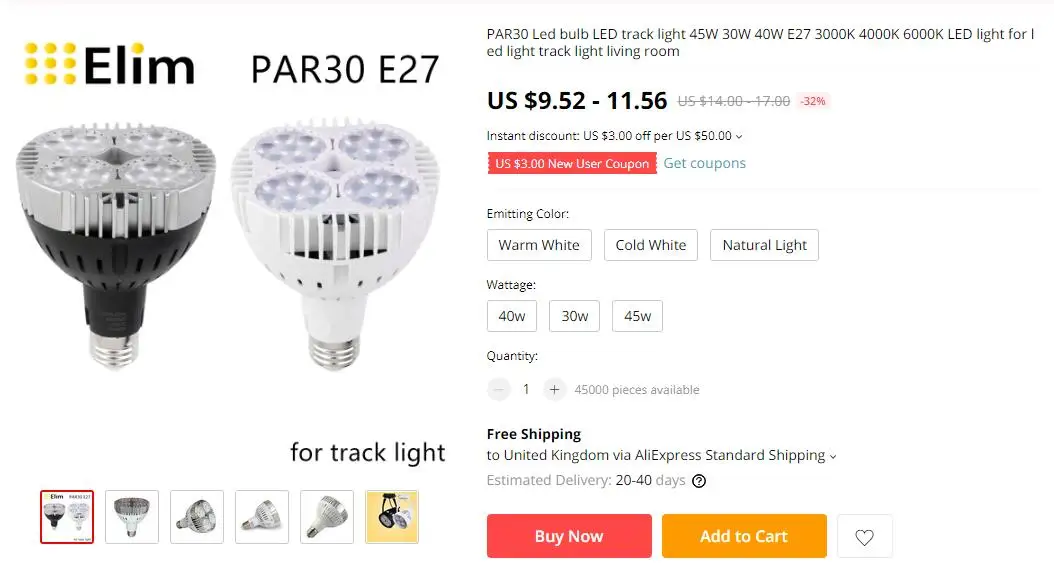1054x565 pixels.
Task: Add item to wishlist heart icon
Action: (864, 536)
